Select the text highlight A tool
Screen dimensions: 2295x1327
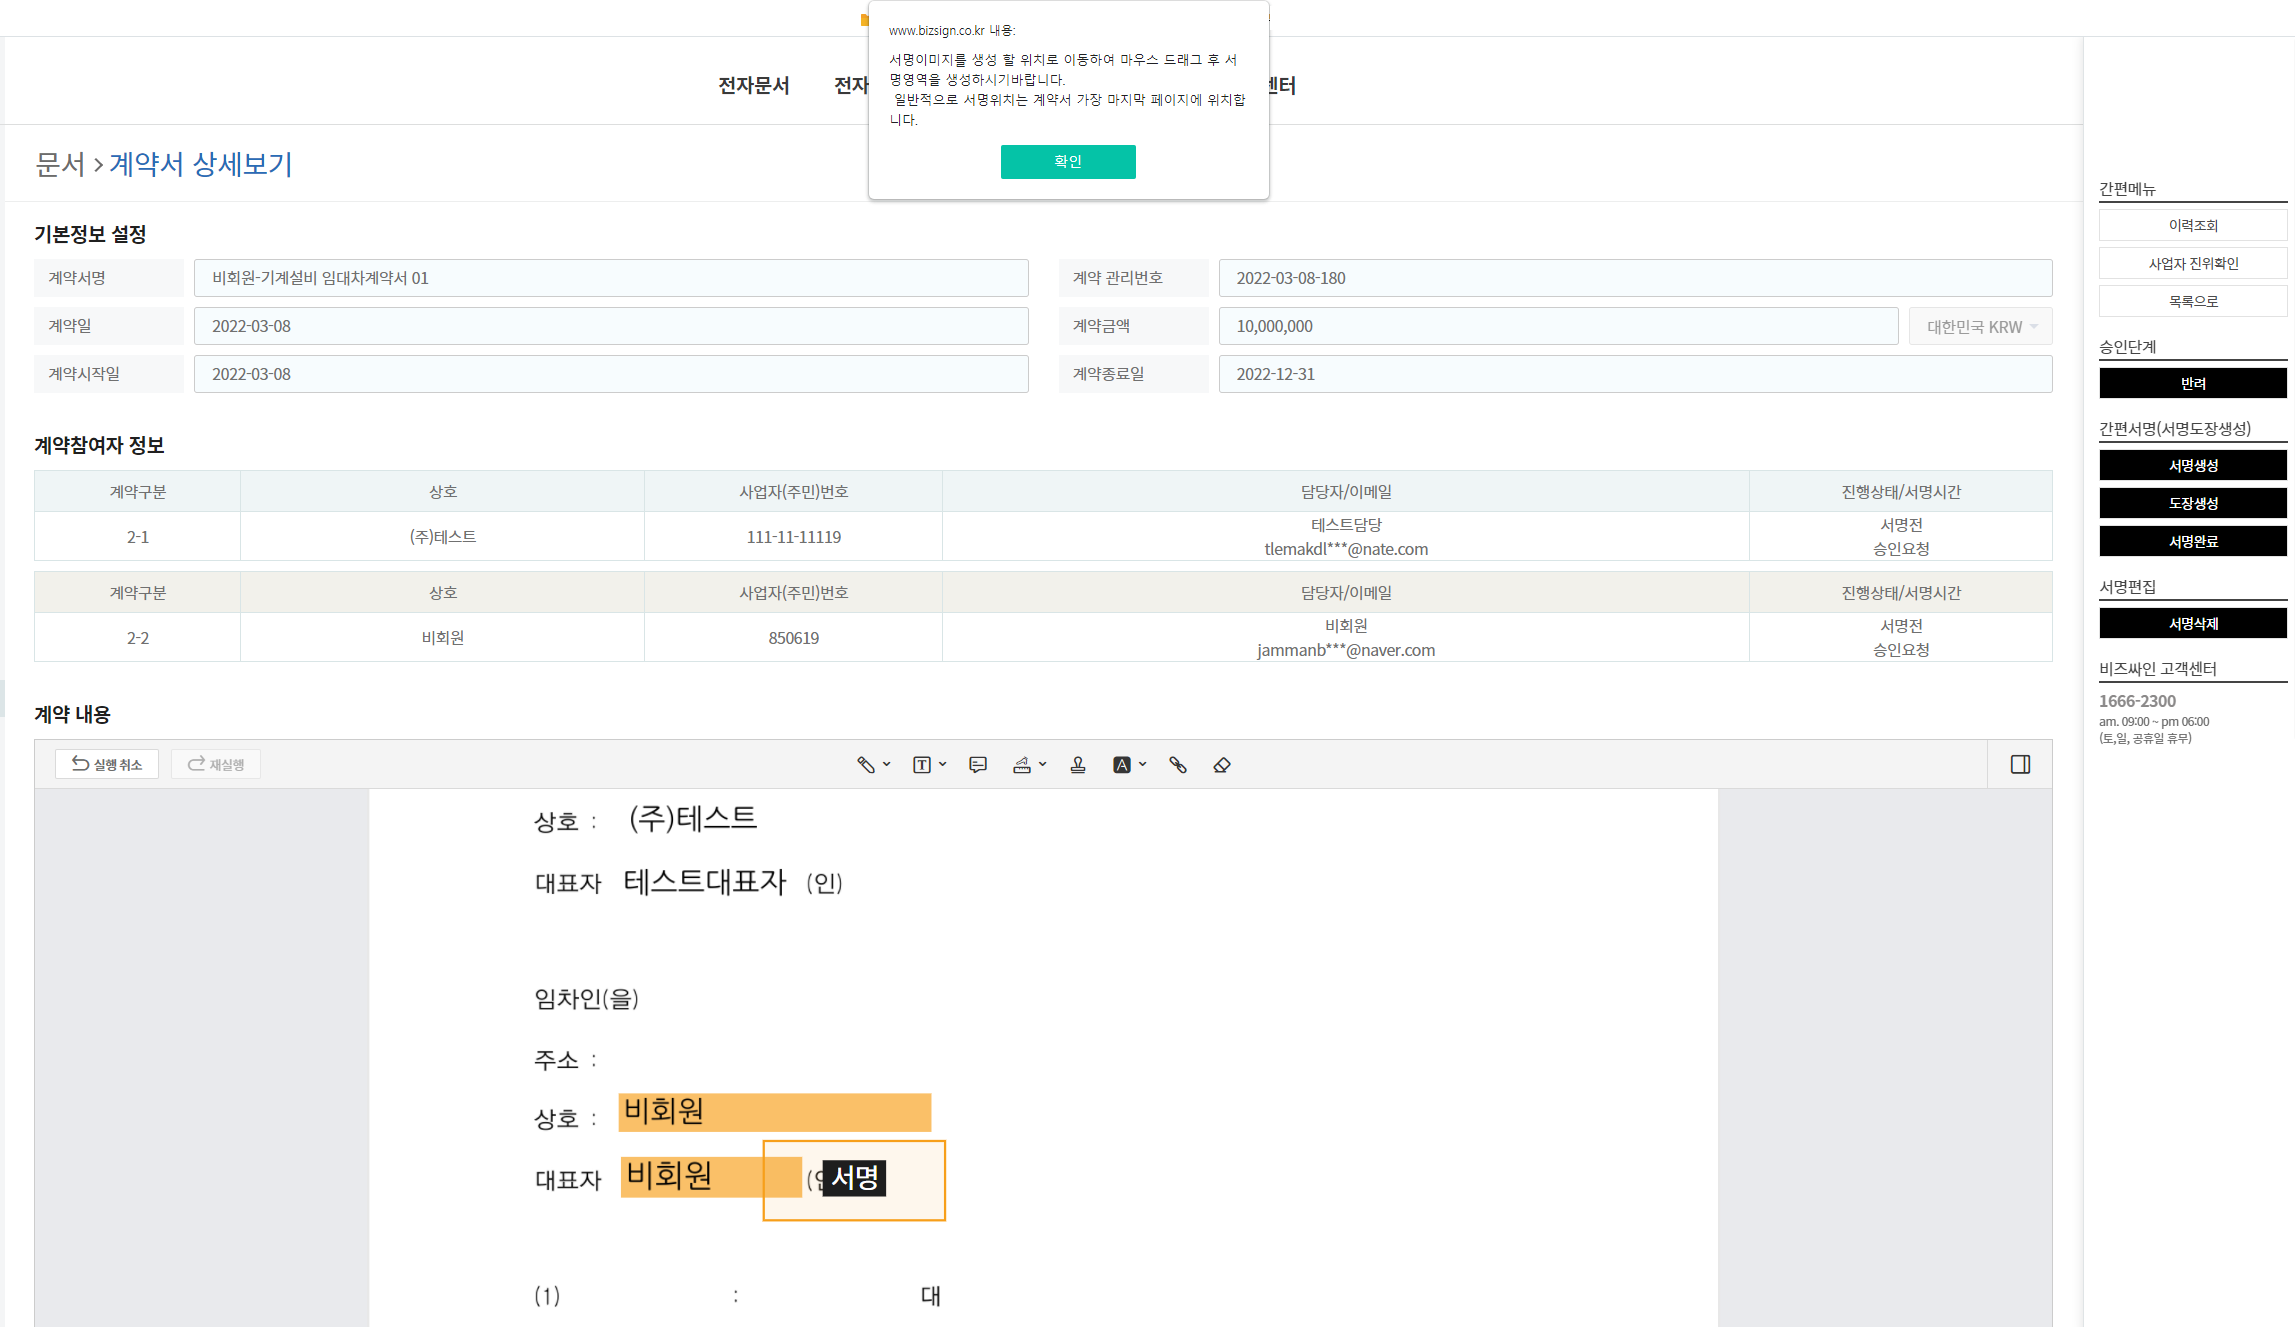click(1121, 765)
